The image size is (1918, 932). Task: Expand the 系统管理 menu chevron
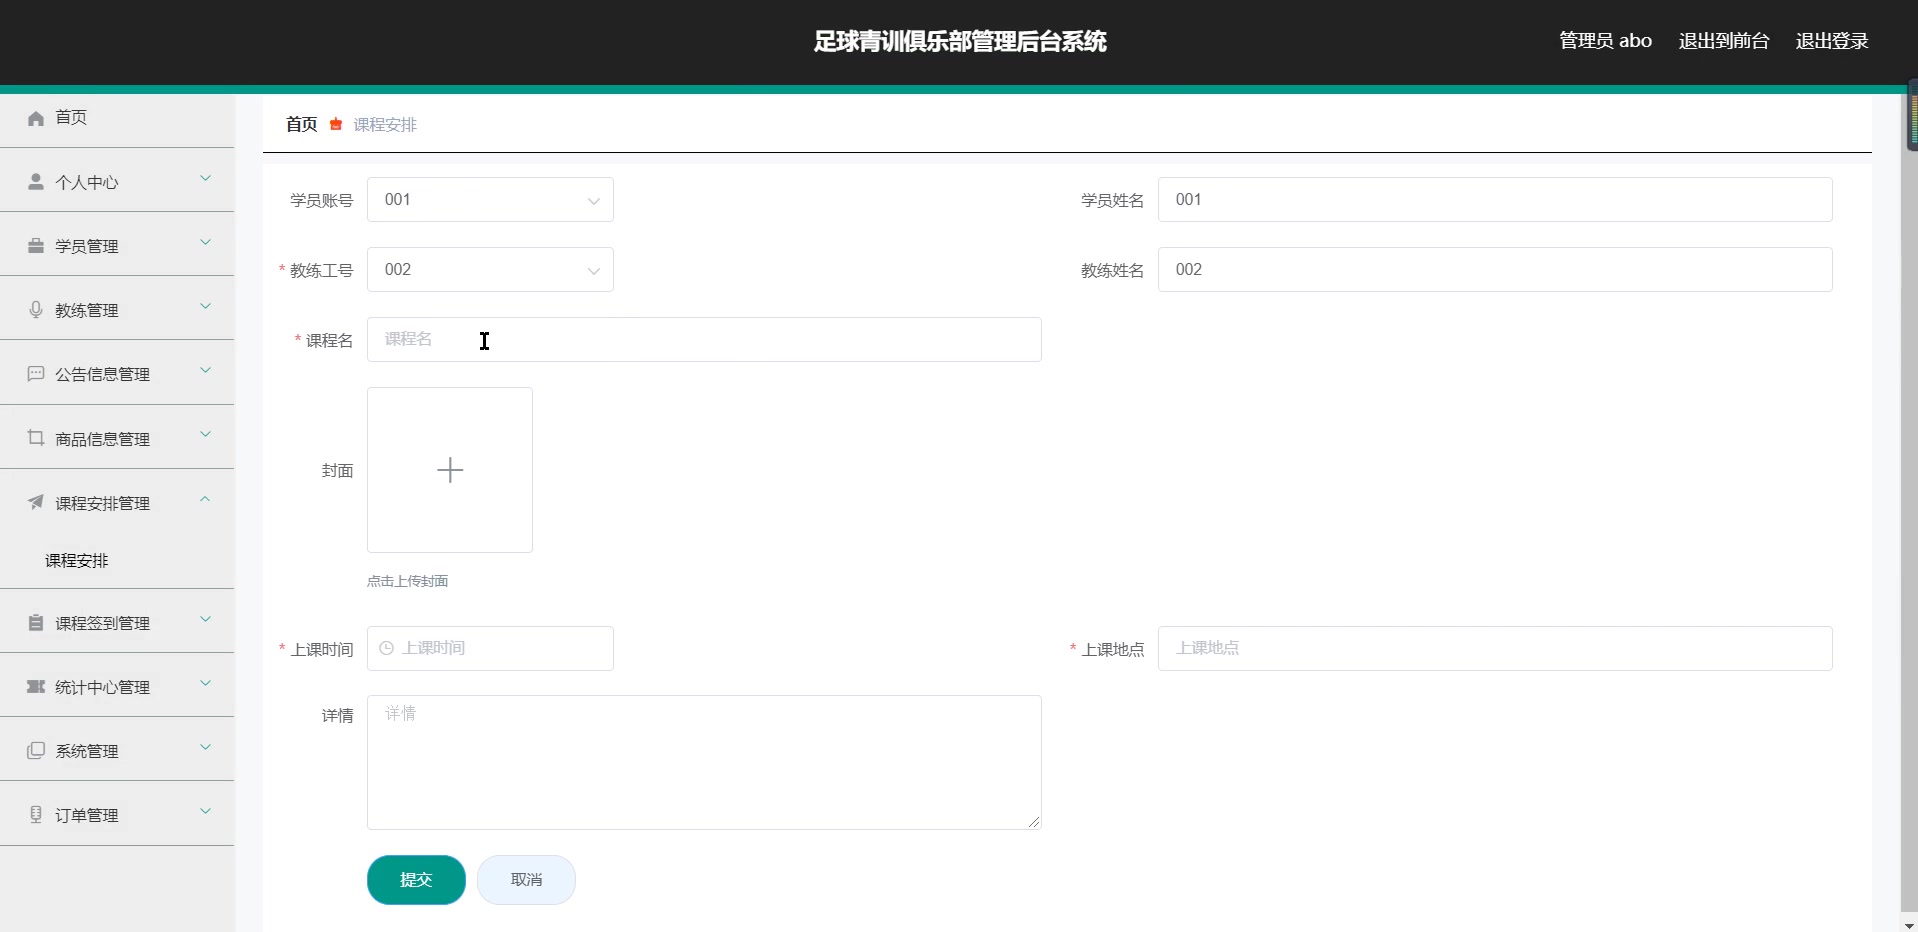pos(205,748)
